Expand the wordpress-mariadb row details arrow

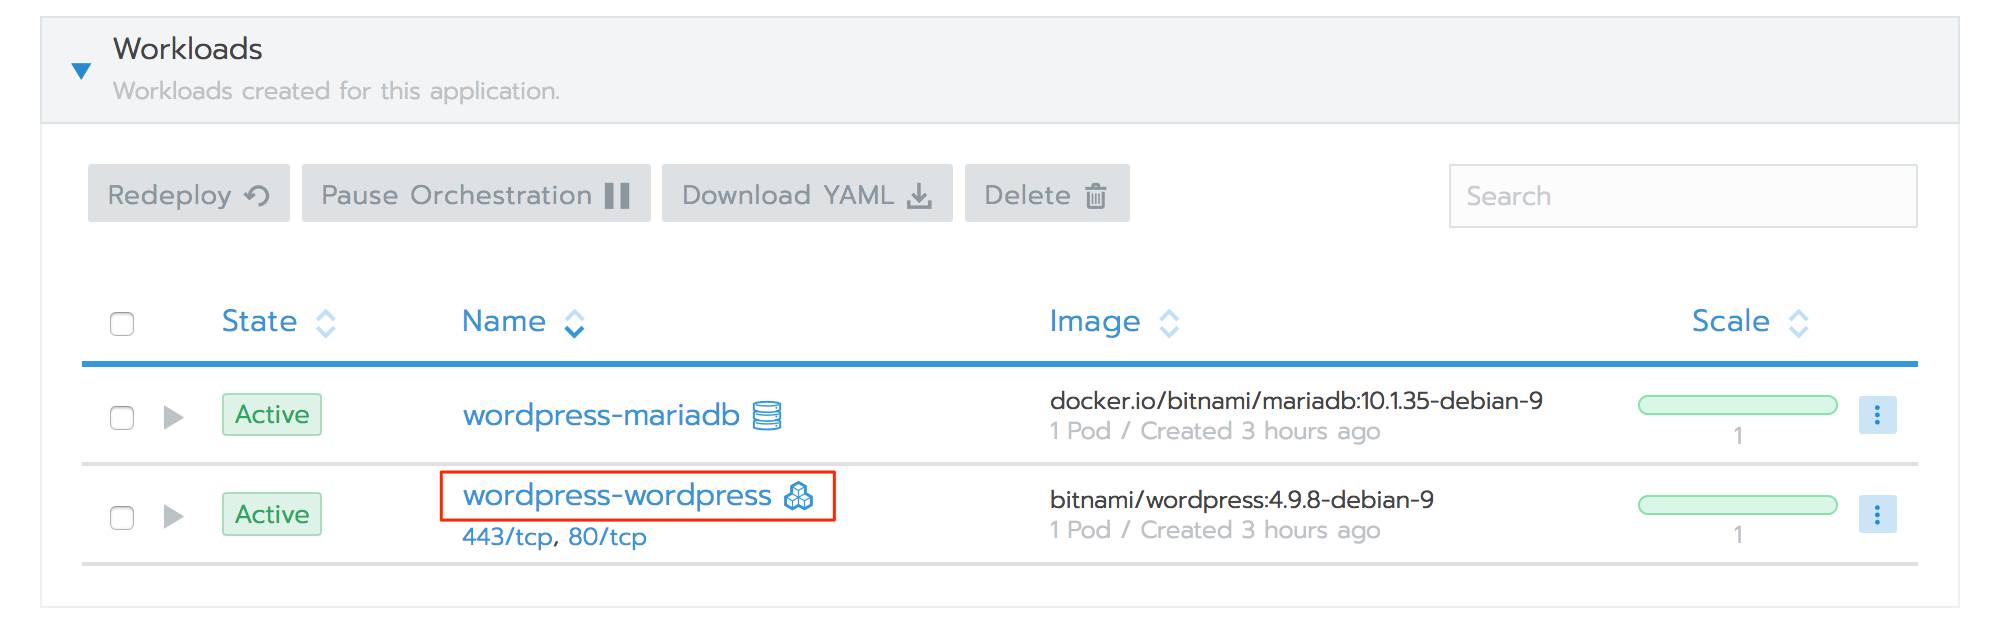[175, 415]
